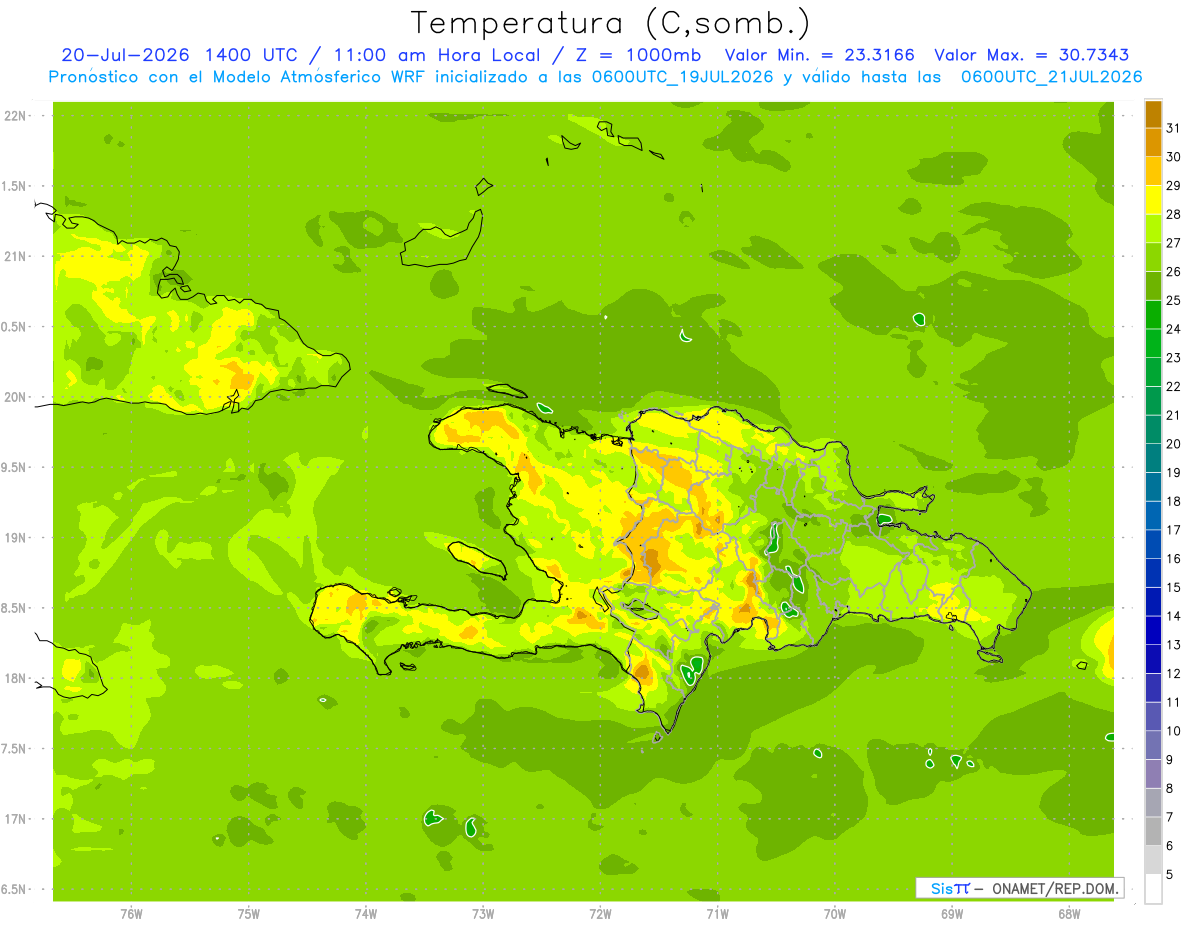Pick the swatch between 24 and 25
Viewport: 1200px width, 927px height.
[x=1153, y=315]
